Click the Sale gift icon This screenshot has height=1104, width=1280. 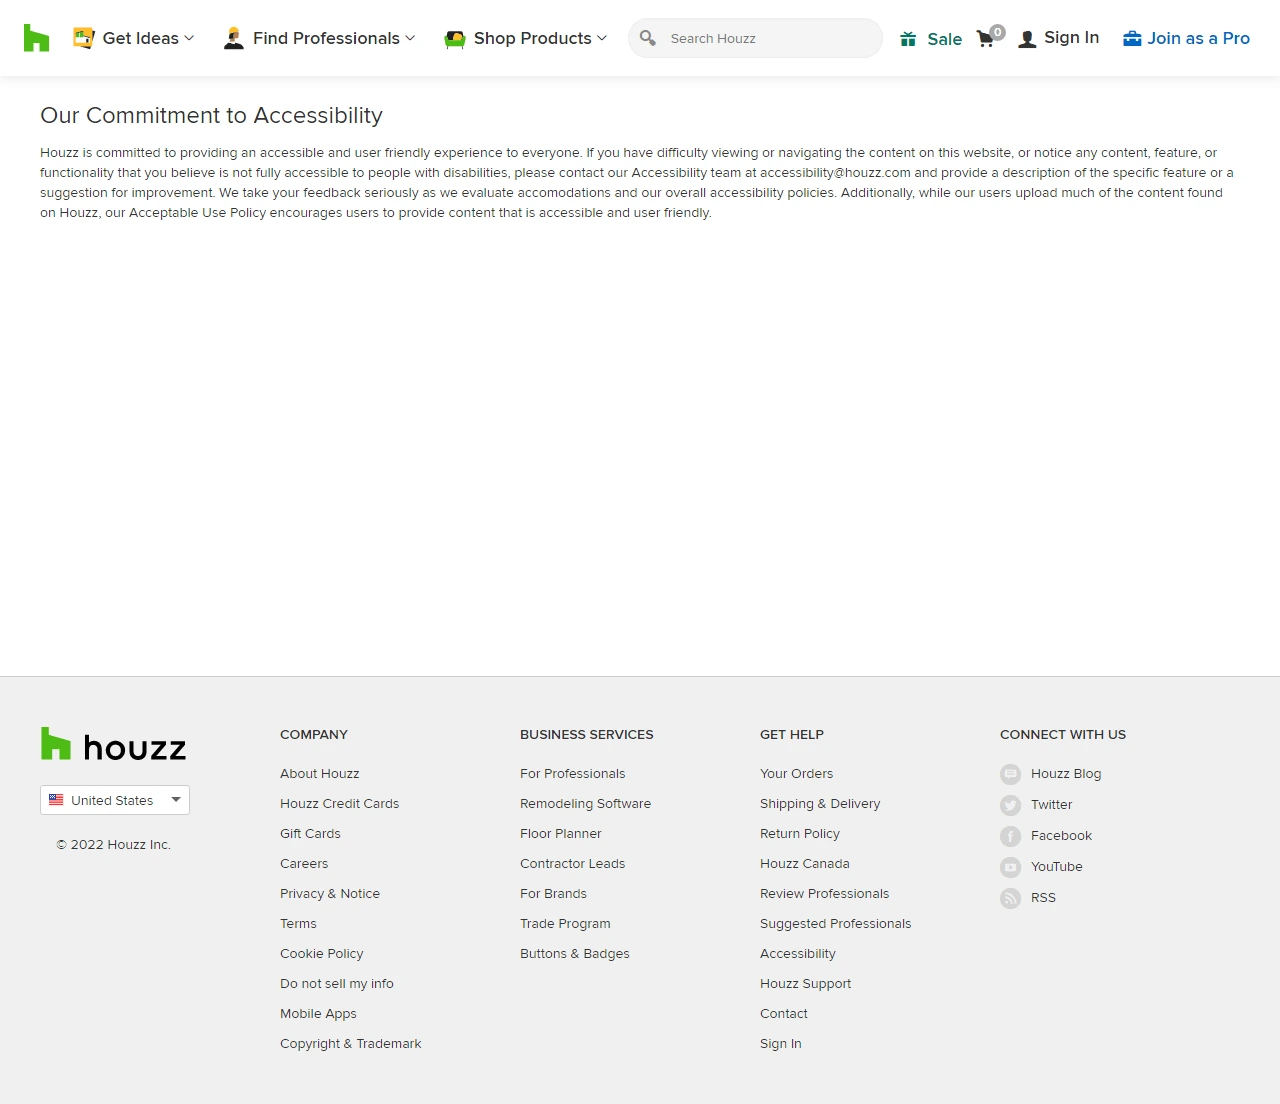[908, 38]
